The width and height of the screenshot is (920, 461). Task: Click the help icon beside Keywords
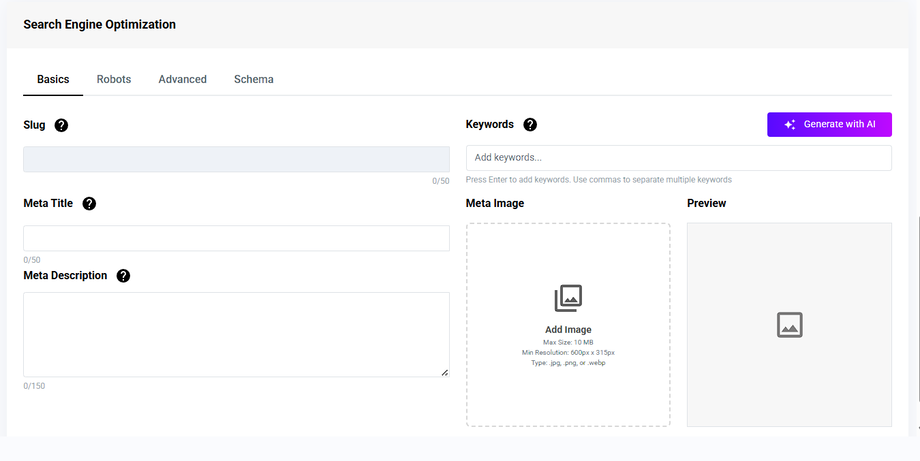point(530,125)
